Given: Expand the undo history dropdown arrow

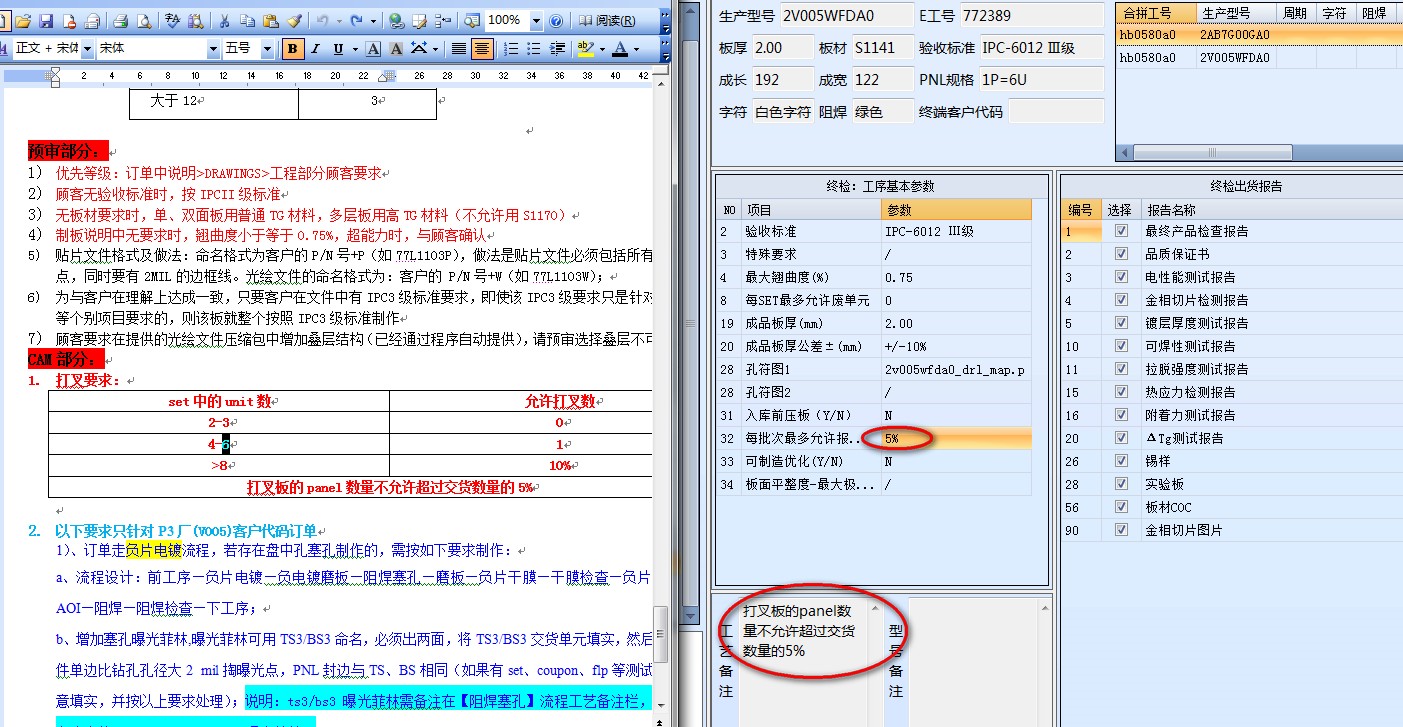Looking at the screenshot, I should pos(339,20).
